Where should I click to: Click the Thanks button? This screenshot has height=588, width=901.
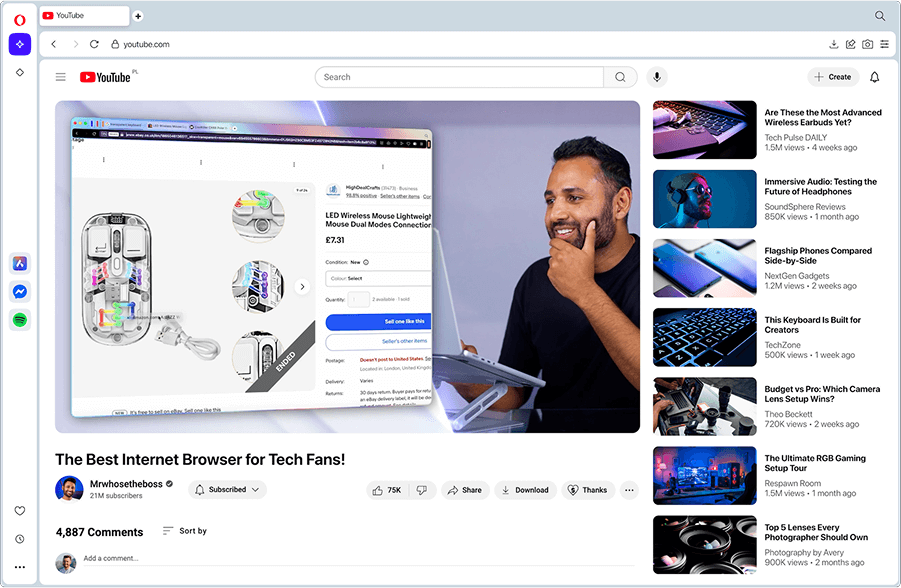point(588,490)
